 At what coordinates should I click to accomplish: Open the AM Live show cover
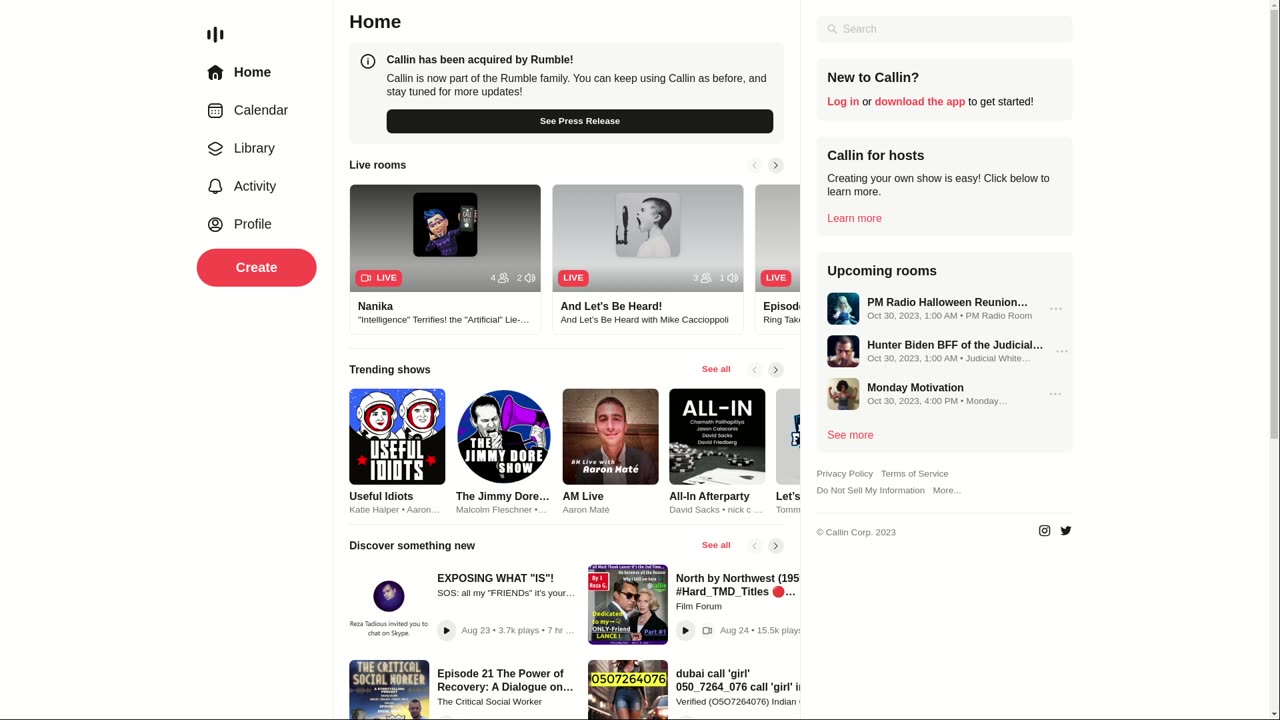(x=611, y=437)
